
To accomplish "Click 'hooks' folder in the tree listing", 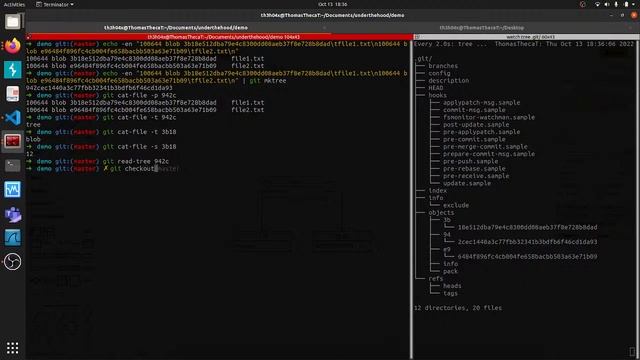I will click(437, 95).
